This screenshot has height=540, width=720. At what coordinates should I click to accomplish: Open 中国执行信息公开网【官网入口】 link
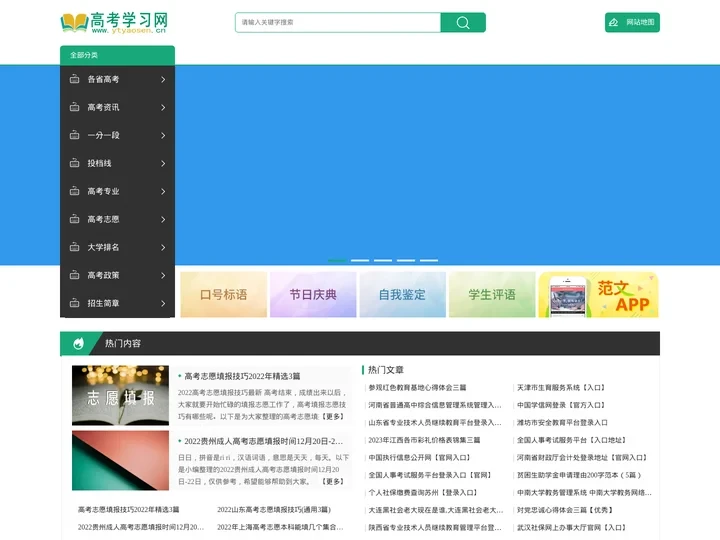click(420, 457)
